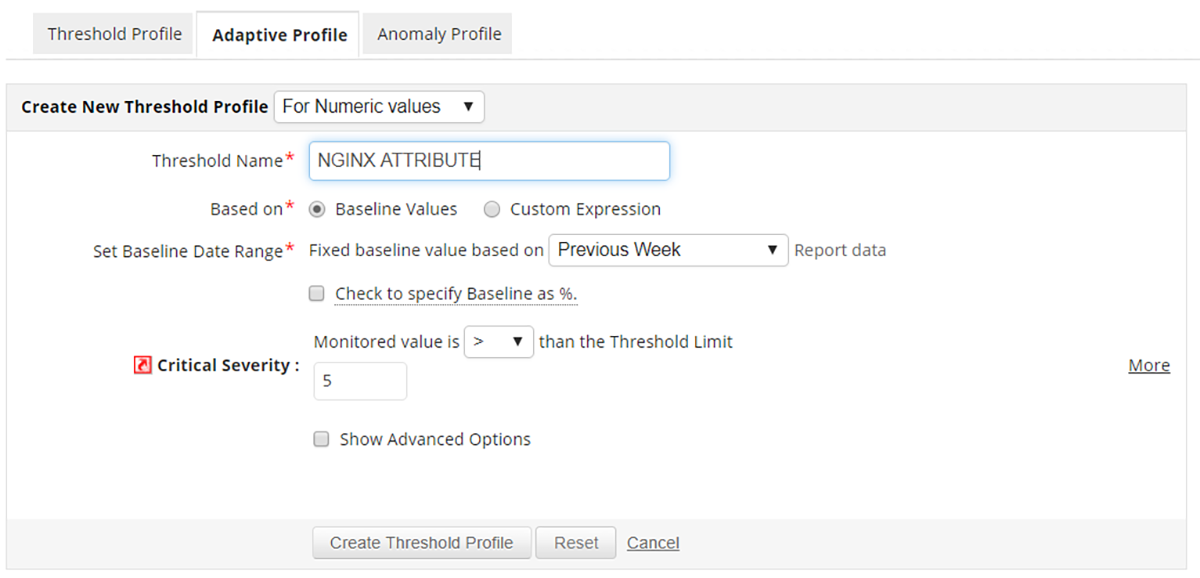
Task: Click the dotted "Check to specify Baseline as %" label
Action: tap(456, 294)
